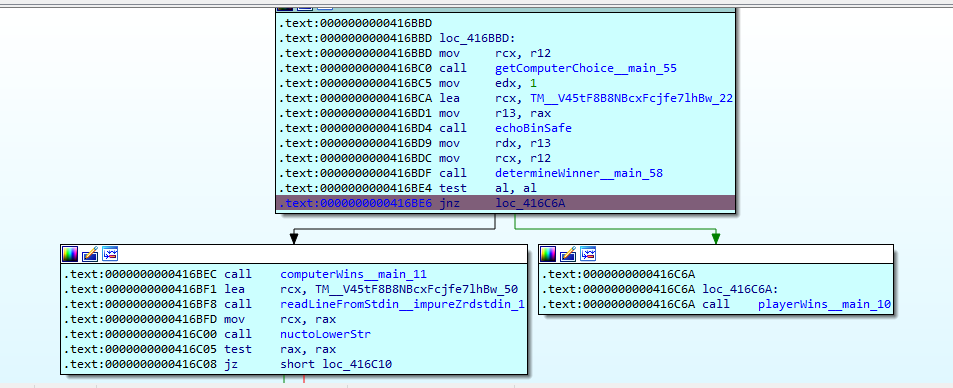
Task: Click 'mov rdx, r13' instruction
Action: [x=495, y=144]
